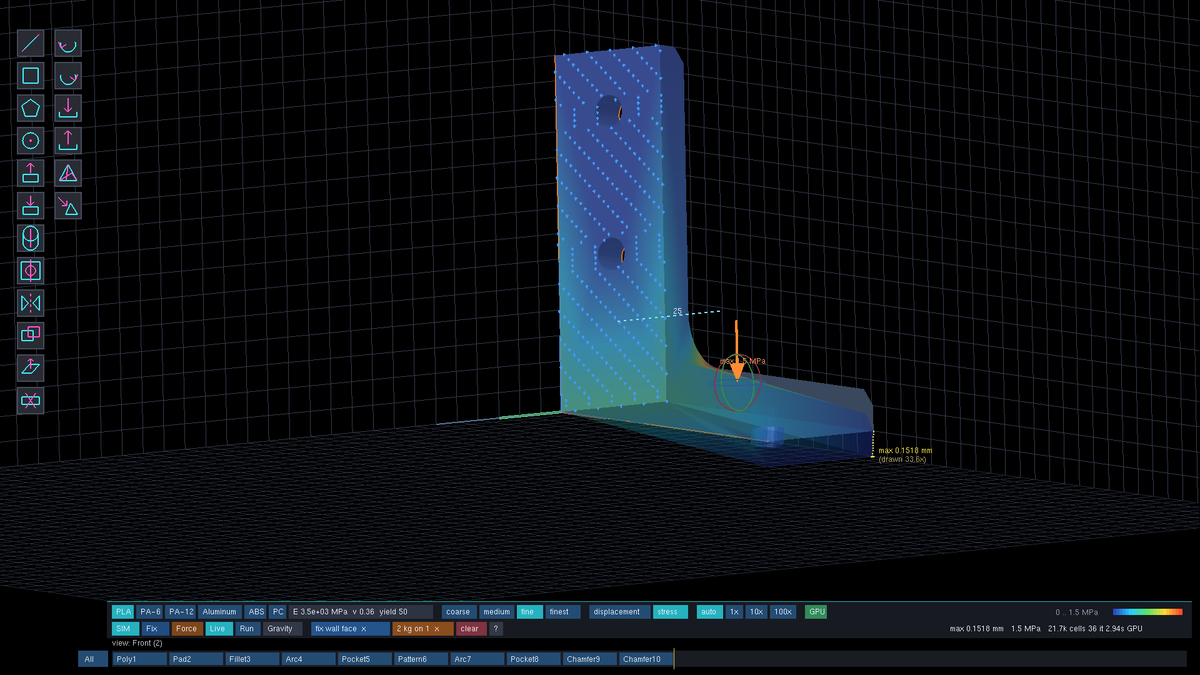Click the Run button
Screen dimensions: 1200x675
(x=247, y=629)
